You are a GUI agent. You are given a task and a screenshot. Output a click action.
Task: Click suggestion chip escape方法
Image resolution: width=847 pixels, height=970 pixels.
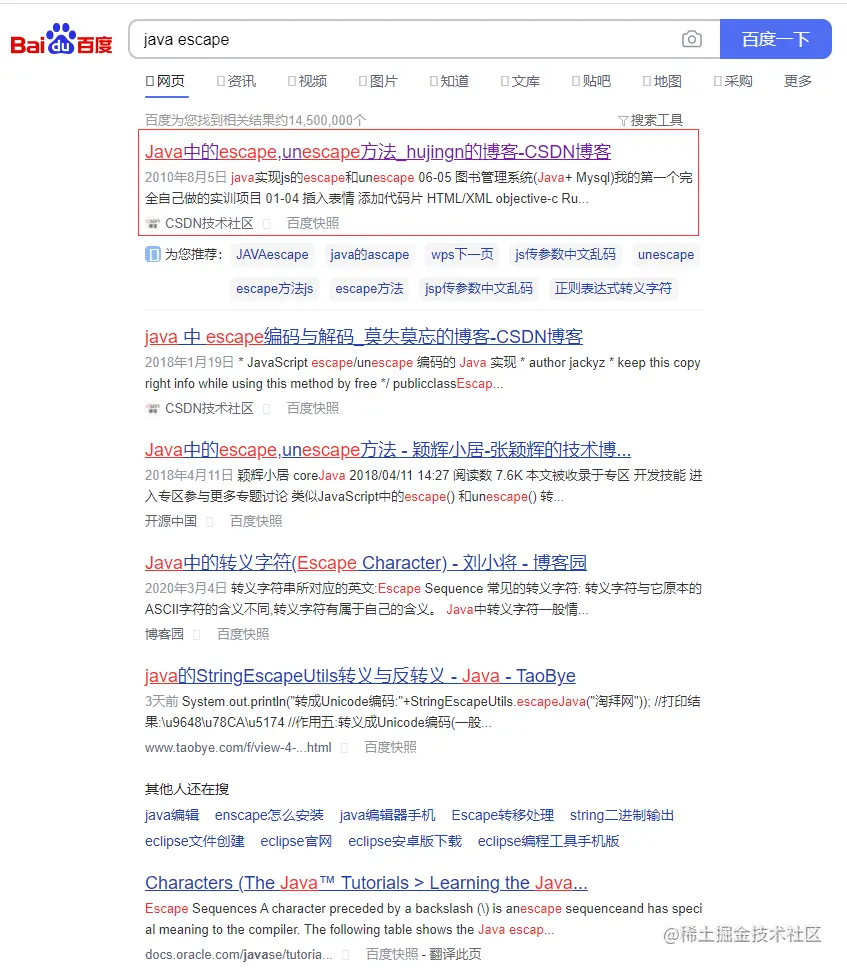[369, 288]
